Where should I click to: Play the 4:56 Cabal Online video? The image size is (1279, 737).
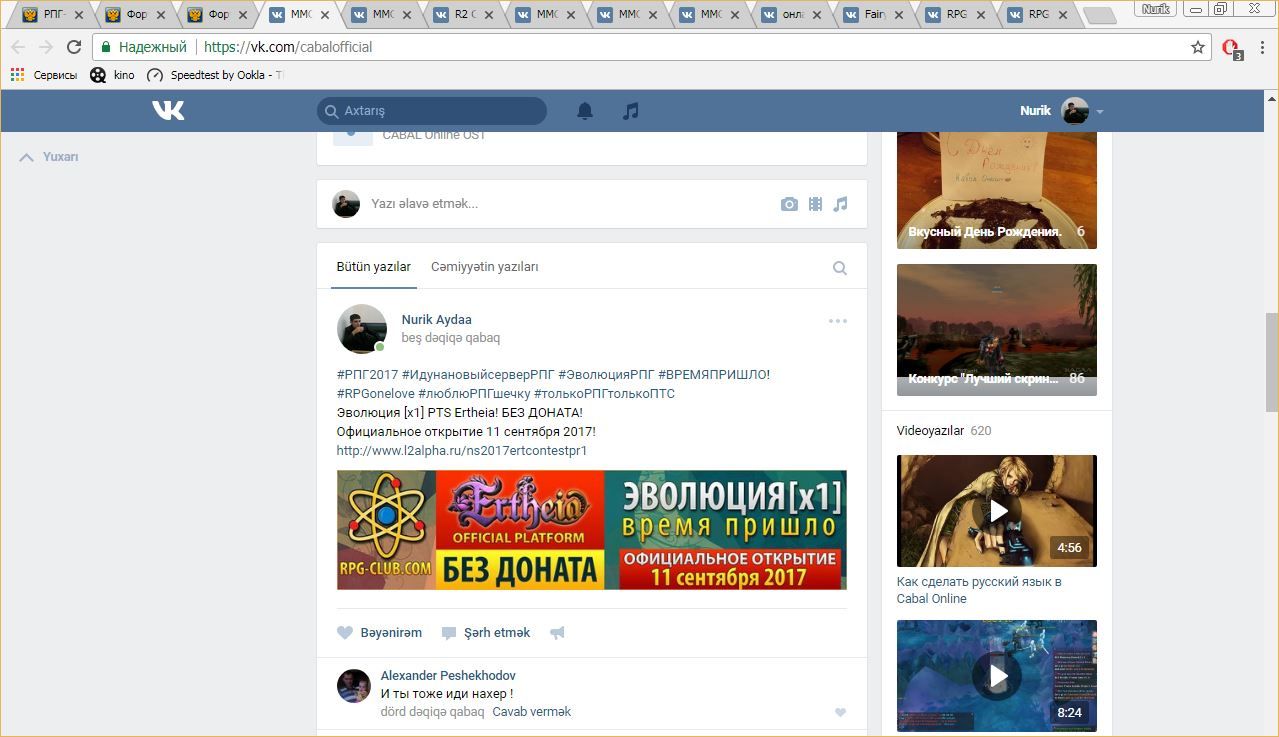click(997, 511)
